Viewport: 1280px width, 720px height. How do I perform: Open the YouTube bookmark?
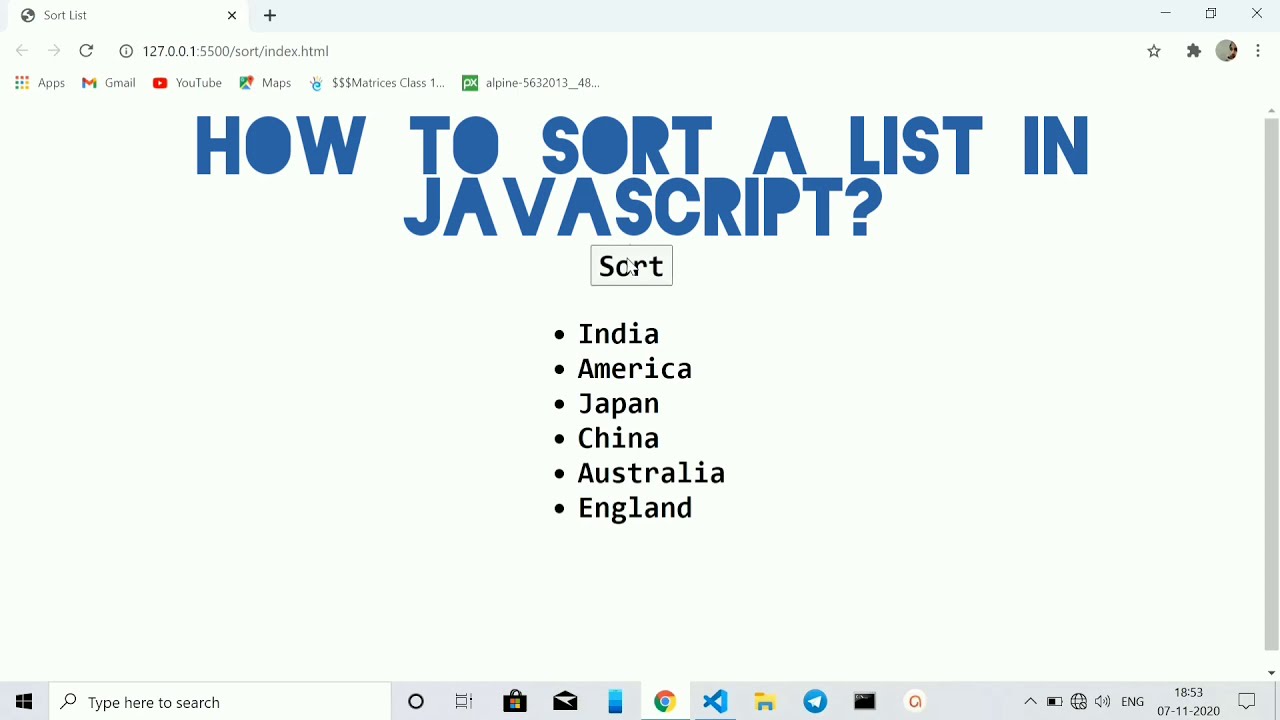(187, 83)
